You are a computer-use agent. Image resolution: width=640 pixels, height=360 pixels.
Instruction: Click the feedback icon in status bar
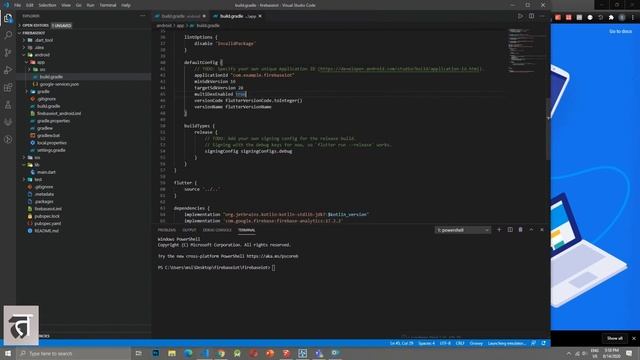click(533, 343)
